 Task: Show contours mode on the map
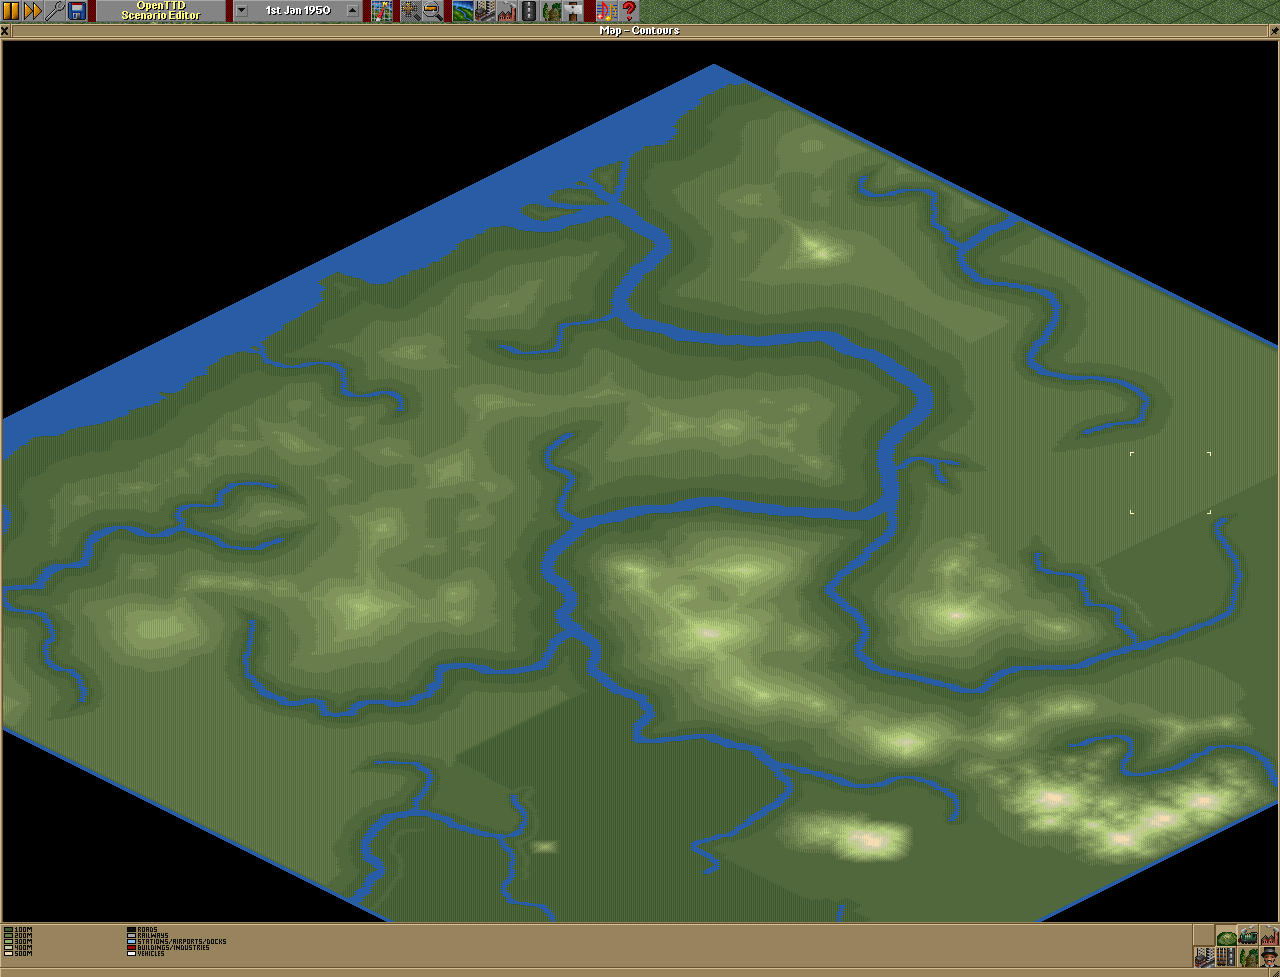point(1226,936)
